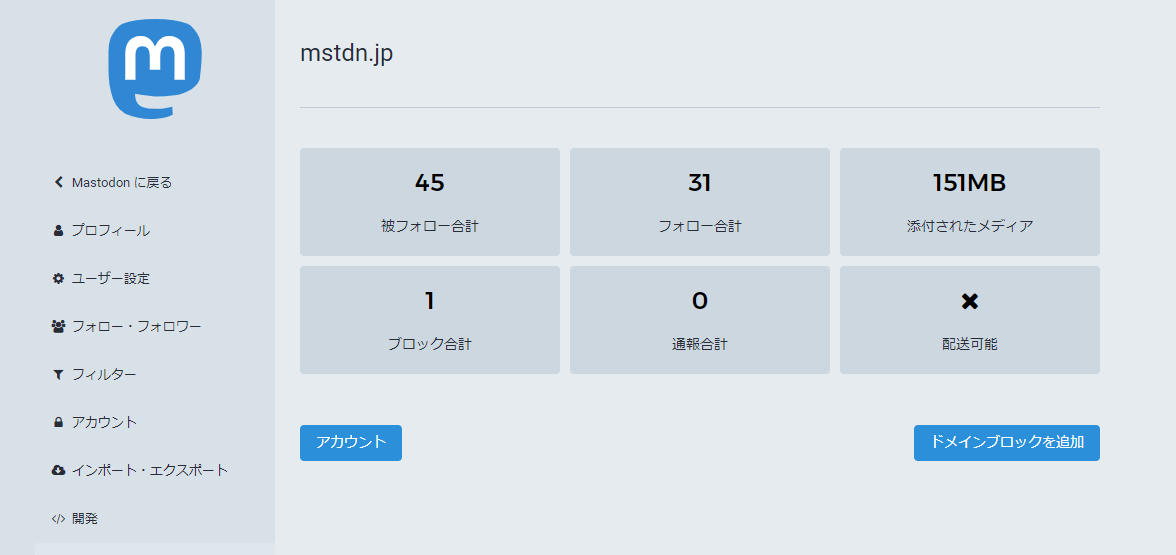Screen dimensions: 1176x555
Task: Click the フォロー合計 card showing 31
Action: tap(700, 202)
